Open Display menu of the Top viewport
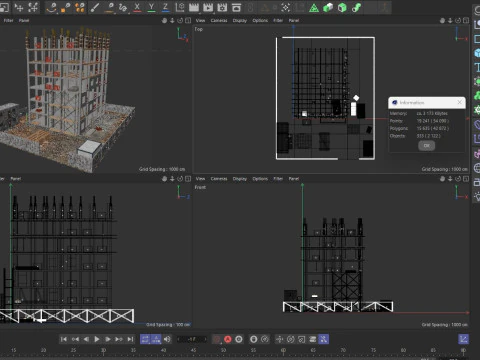The width and height of the screenshot is (480, 360). pos(240,20)
